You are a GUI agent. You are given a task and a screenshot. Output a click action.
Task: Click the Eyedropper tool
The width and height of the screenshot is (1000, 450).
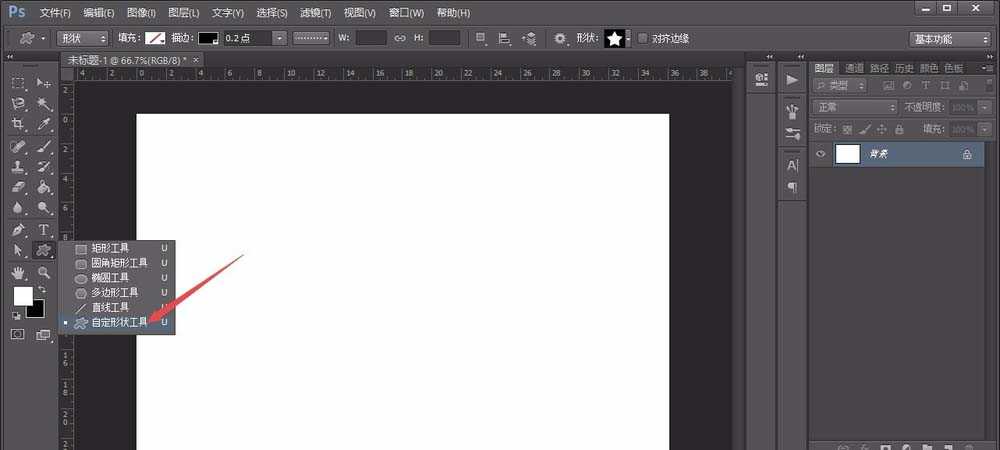click(x=44, y=124)
